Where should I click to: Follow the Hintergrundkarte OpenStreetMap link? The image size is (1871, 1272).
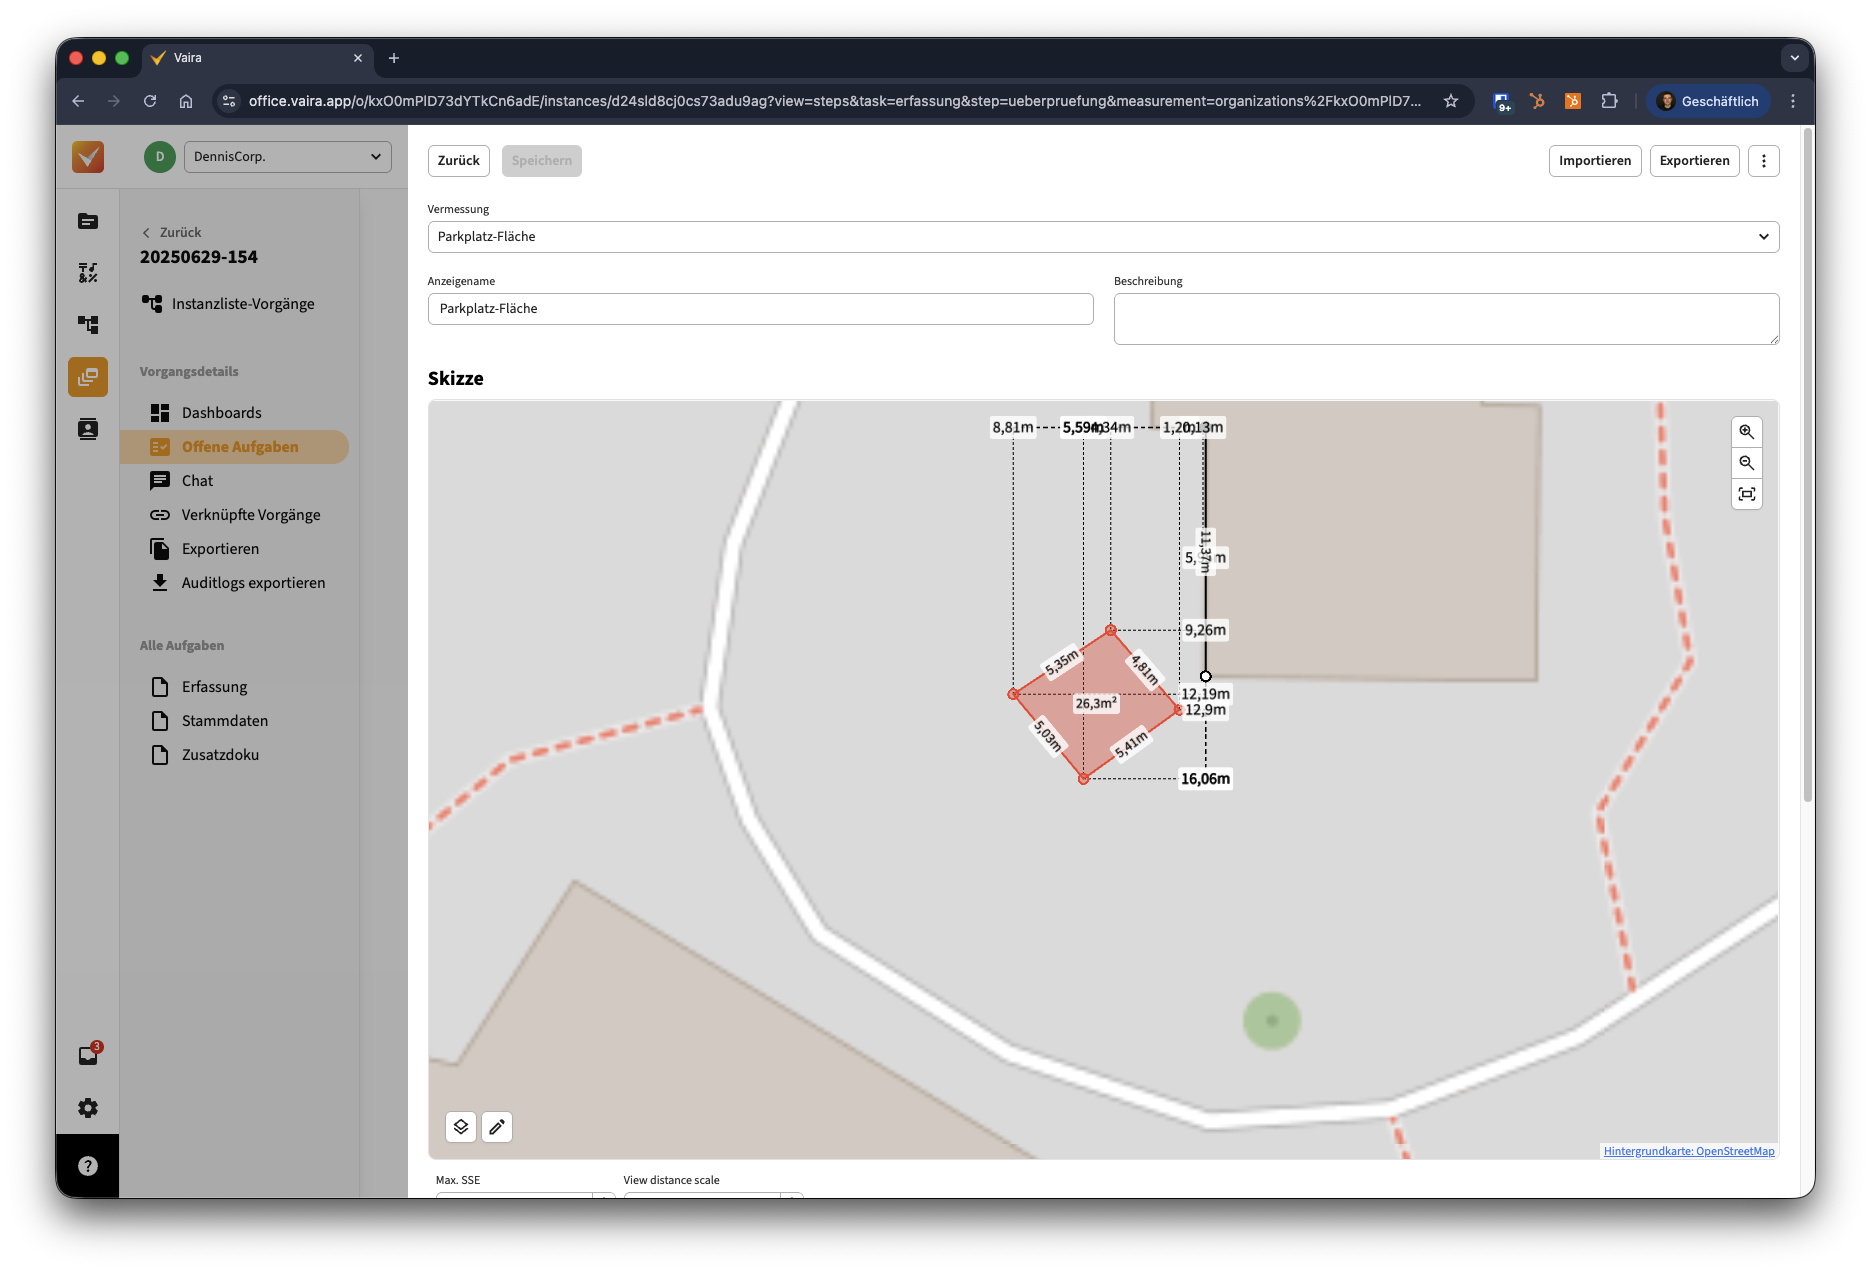(x=1688, y=1151)
